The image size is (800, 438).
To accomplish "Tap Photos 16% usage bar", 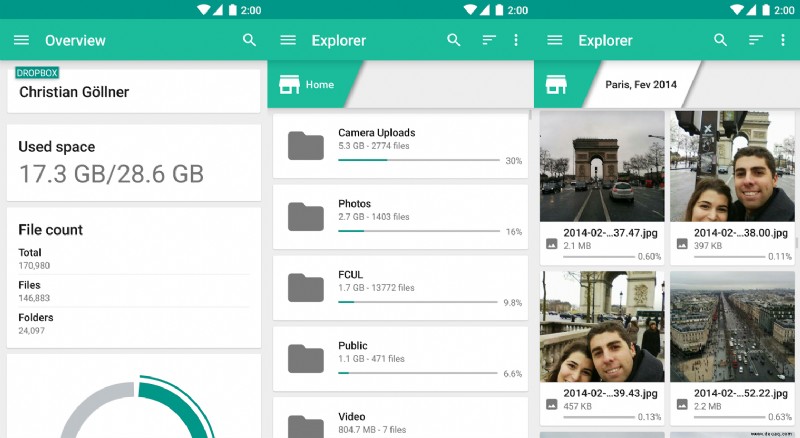I will [x=419, y=231].
